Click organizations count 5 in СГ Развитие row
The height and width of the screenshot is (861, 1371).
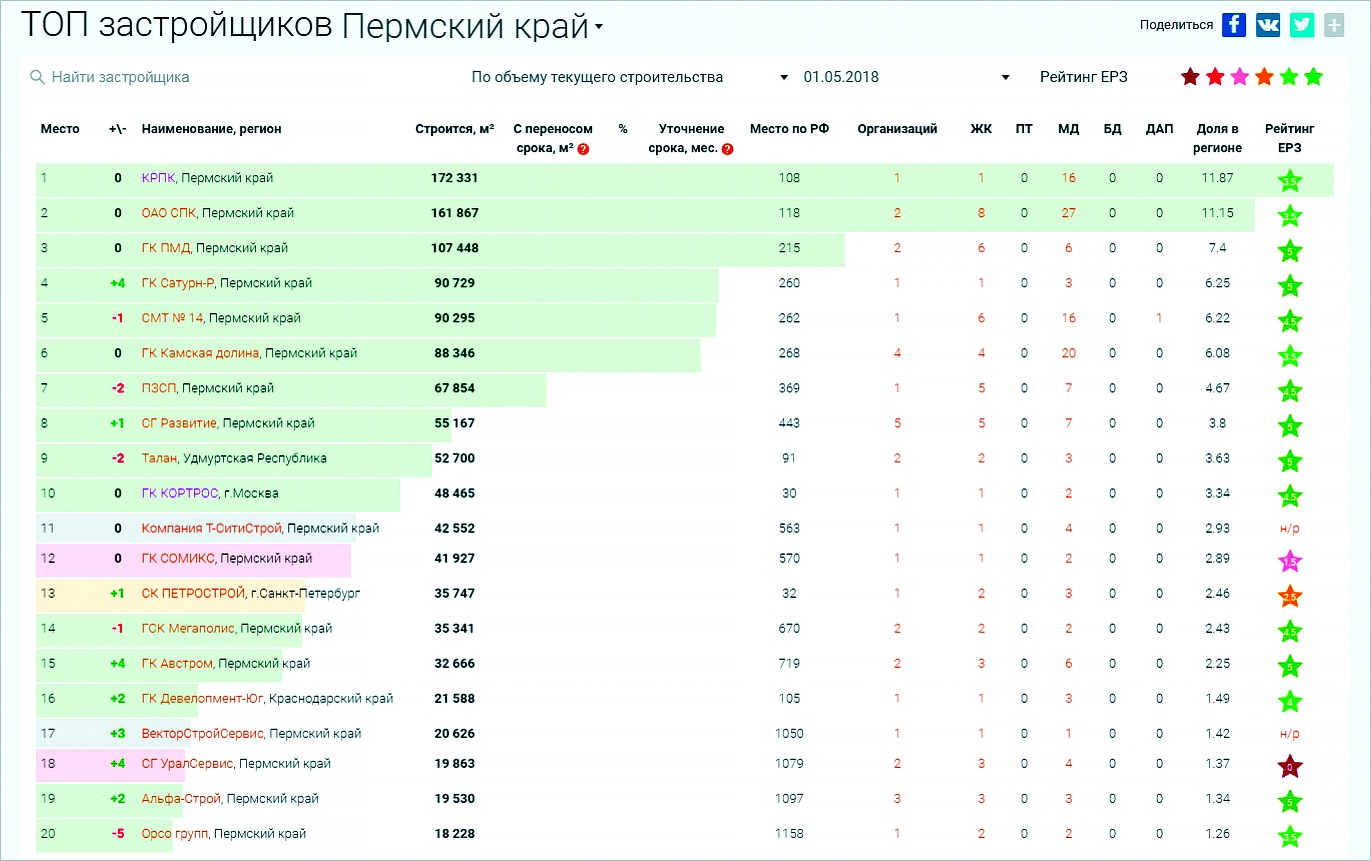click(x=897, y=423)
